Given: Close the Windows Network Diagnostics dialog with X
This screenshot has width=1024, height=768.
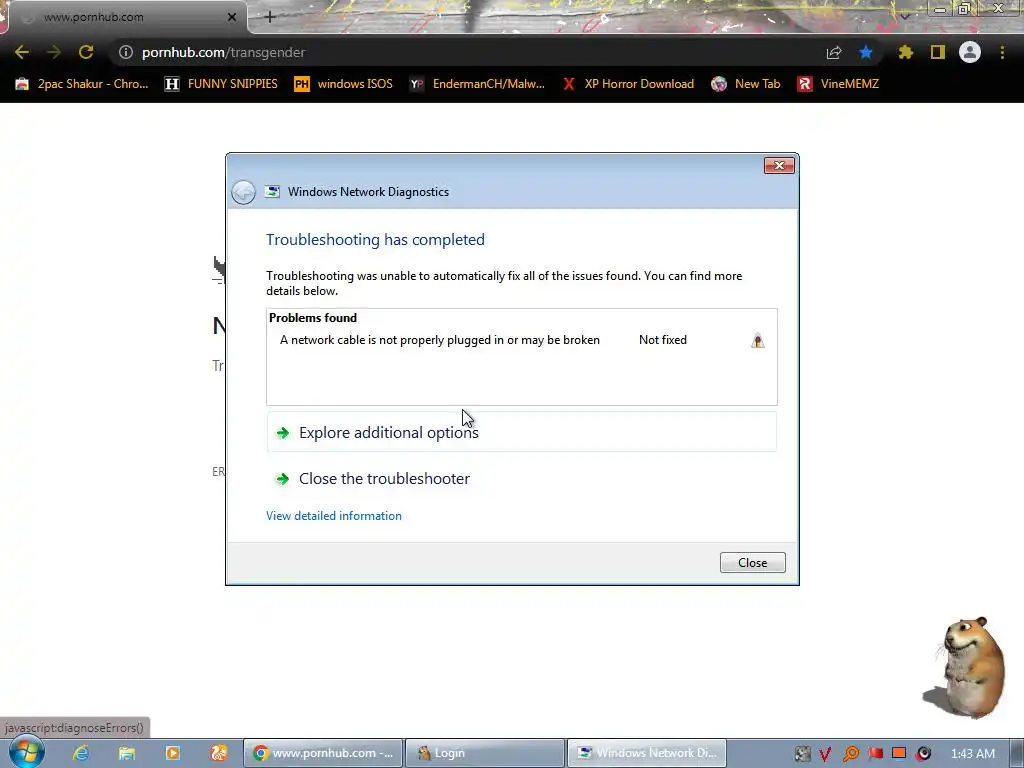Looking at the screenshot, I should click(x=779, y=165).
